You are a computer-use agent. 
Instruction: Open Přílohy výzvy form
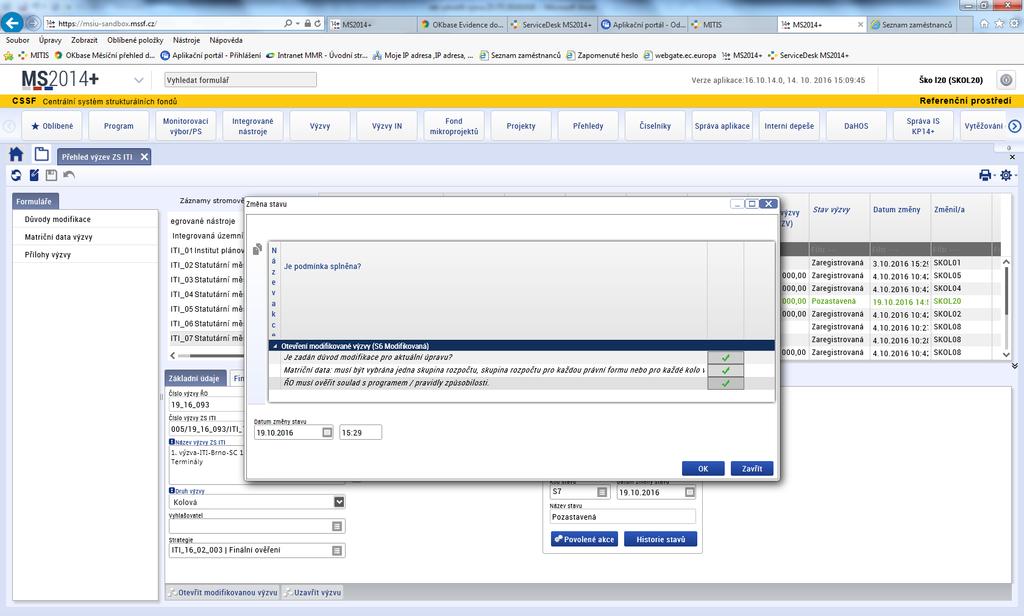click(48, 255)
